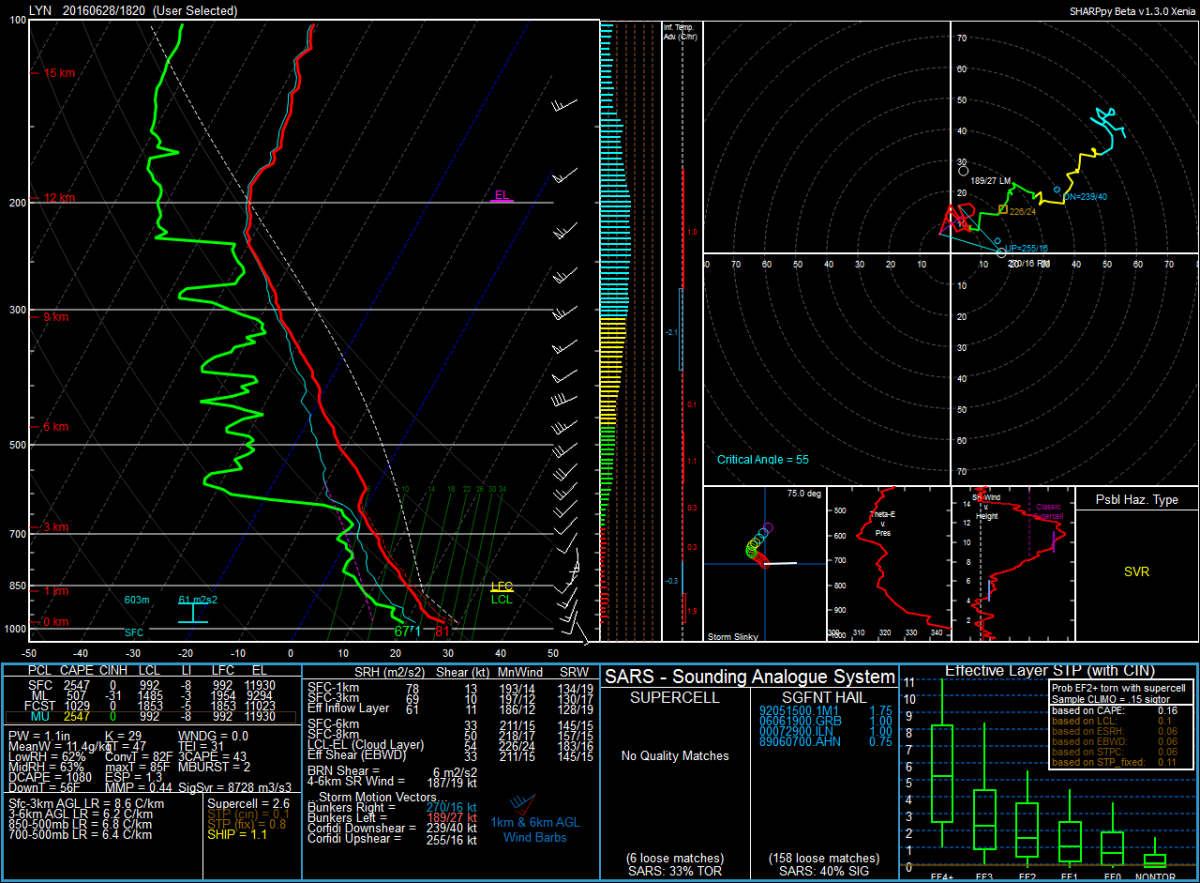Click the SHIP = 1.1 index
The height and width of the screenshot is (883, 1200).
(237, 835)
